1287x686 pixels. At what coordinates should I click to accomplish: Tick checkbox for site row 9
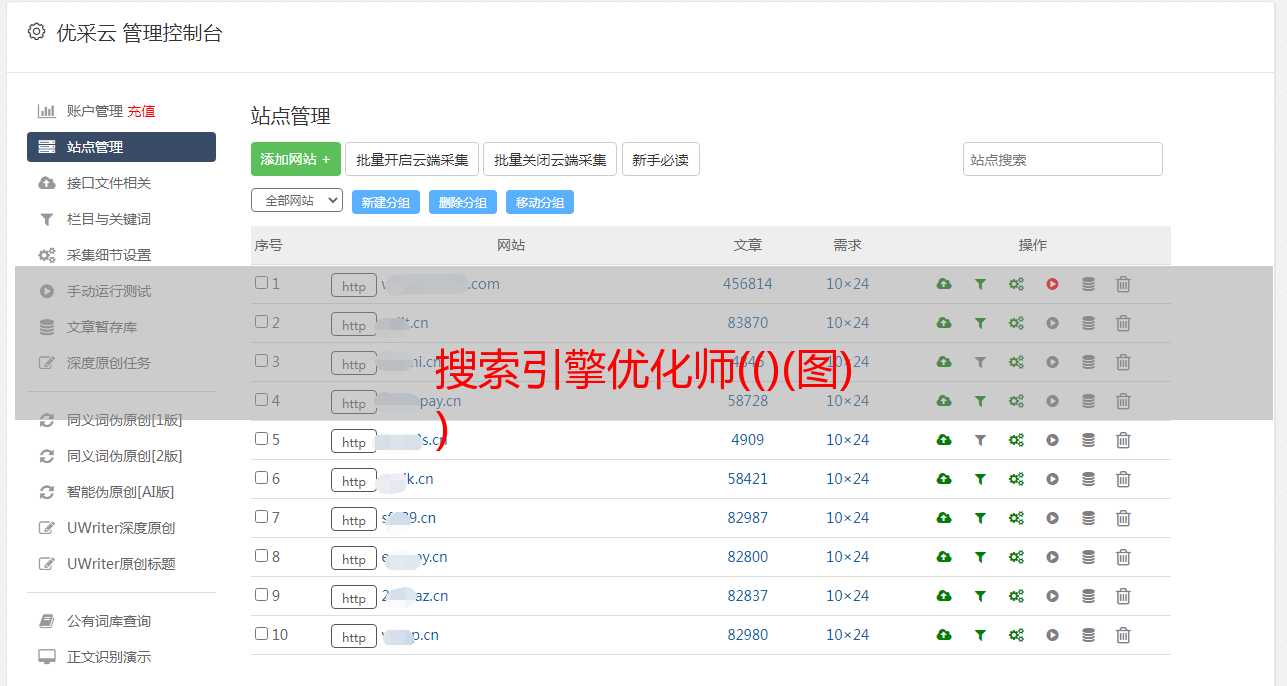pos(261,595)
